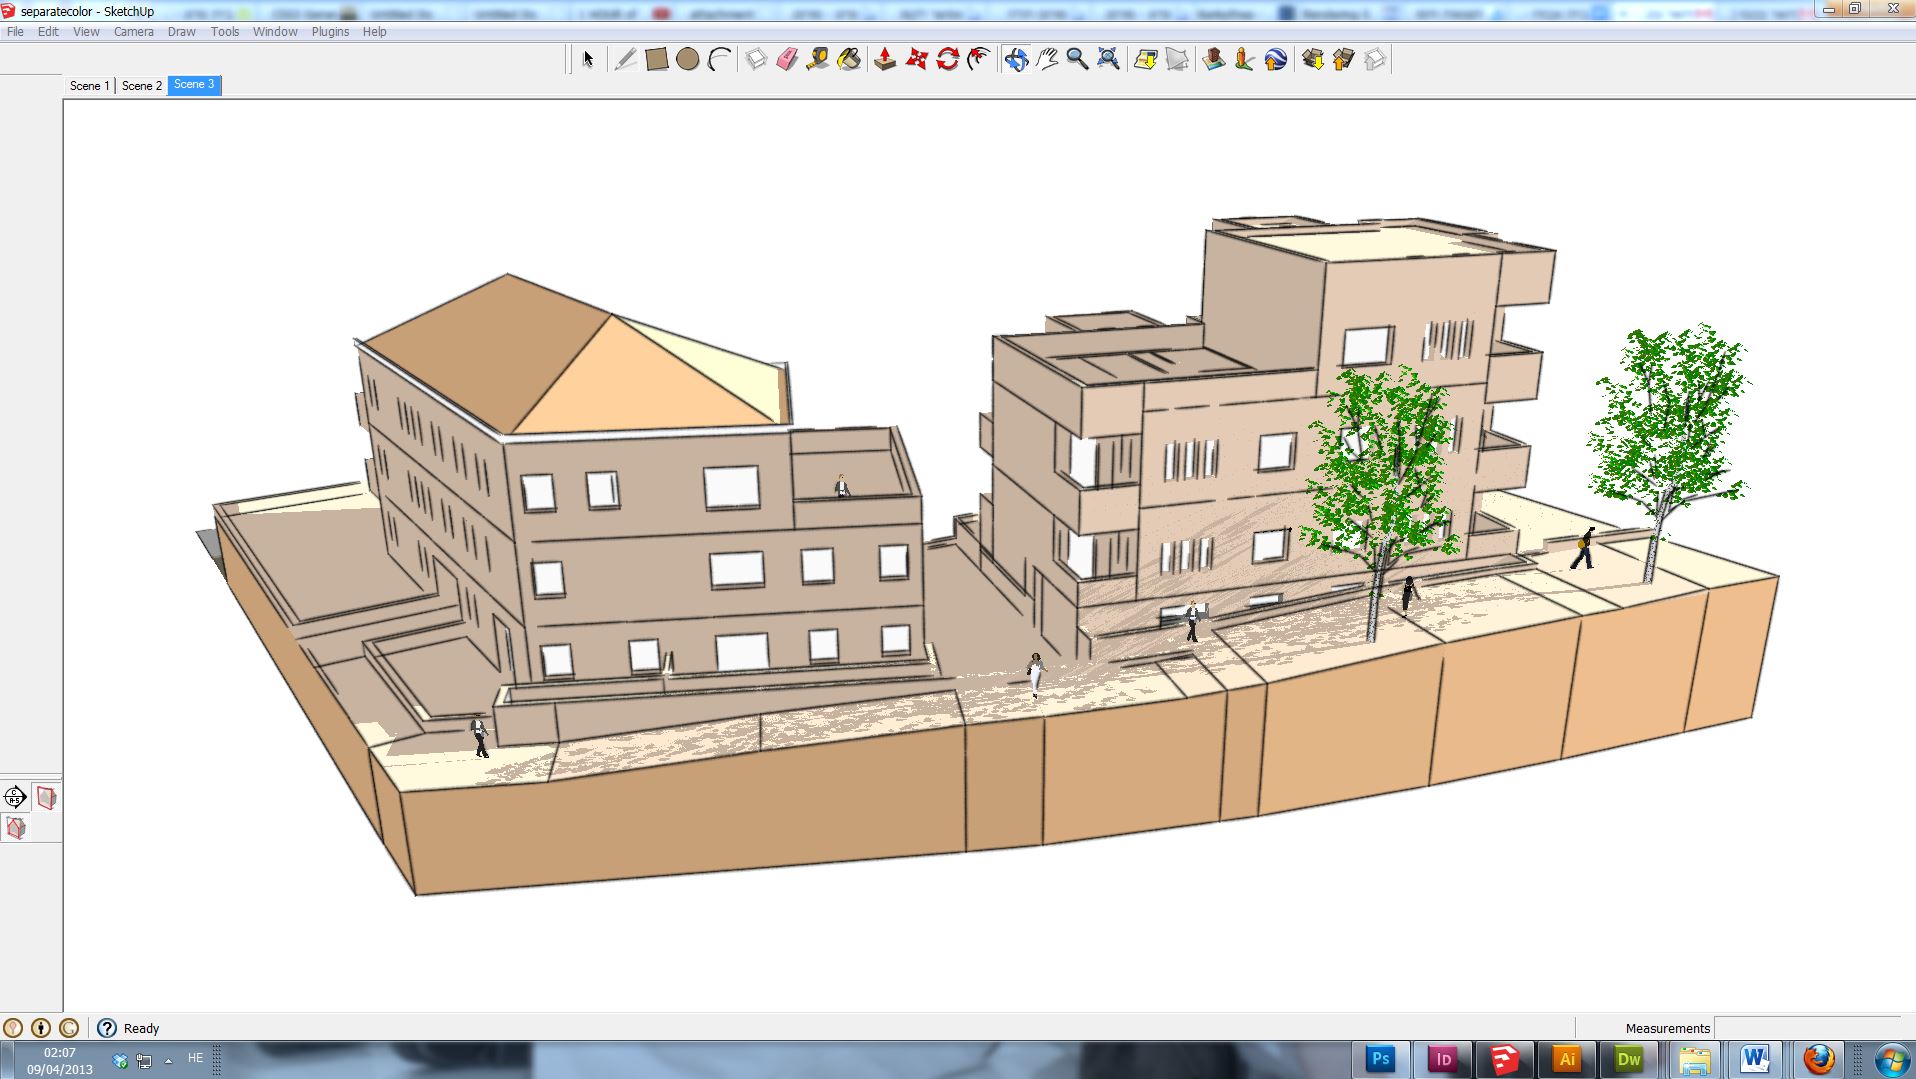This screenshot has width=1916, height=1079.
Task: Click the Add New Building icon
Action: point(1214,59)
